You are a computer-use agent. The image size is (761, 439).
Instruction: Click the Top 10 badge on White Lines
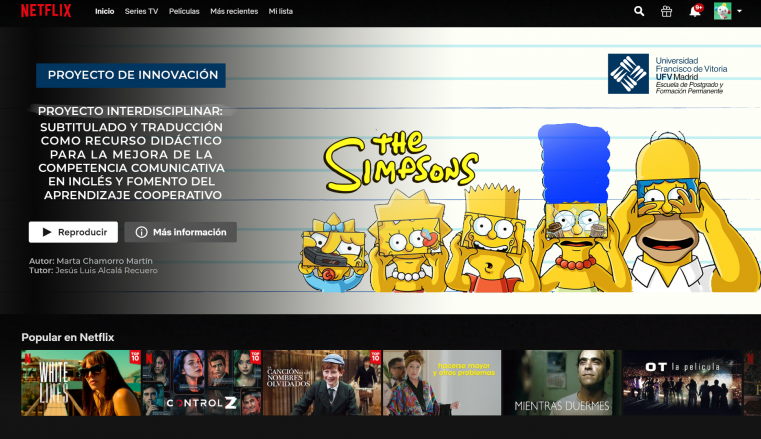pyautogui.click(x=135, y=357)
